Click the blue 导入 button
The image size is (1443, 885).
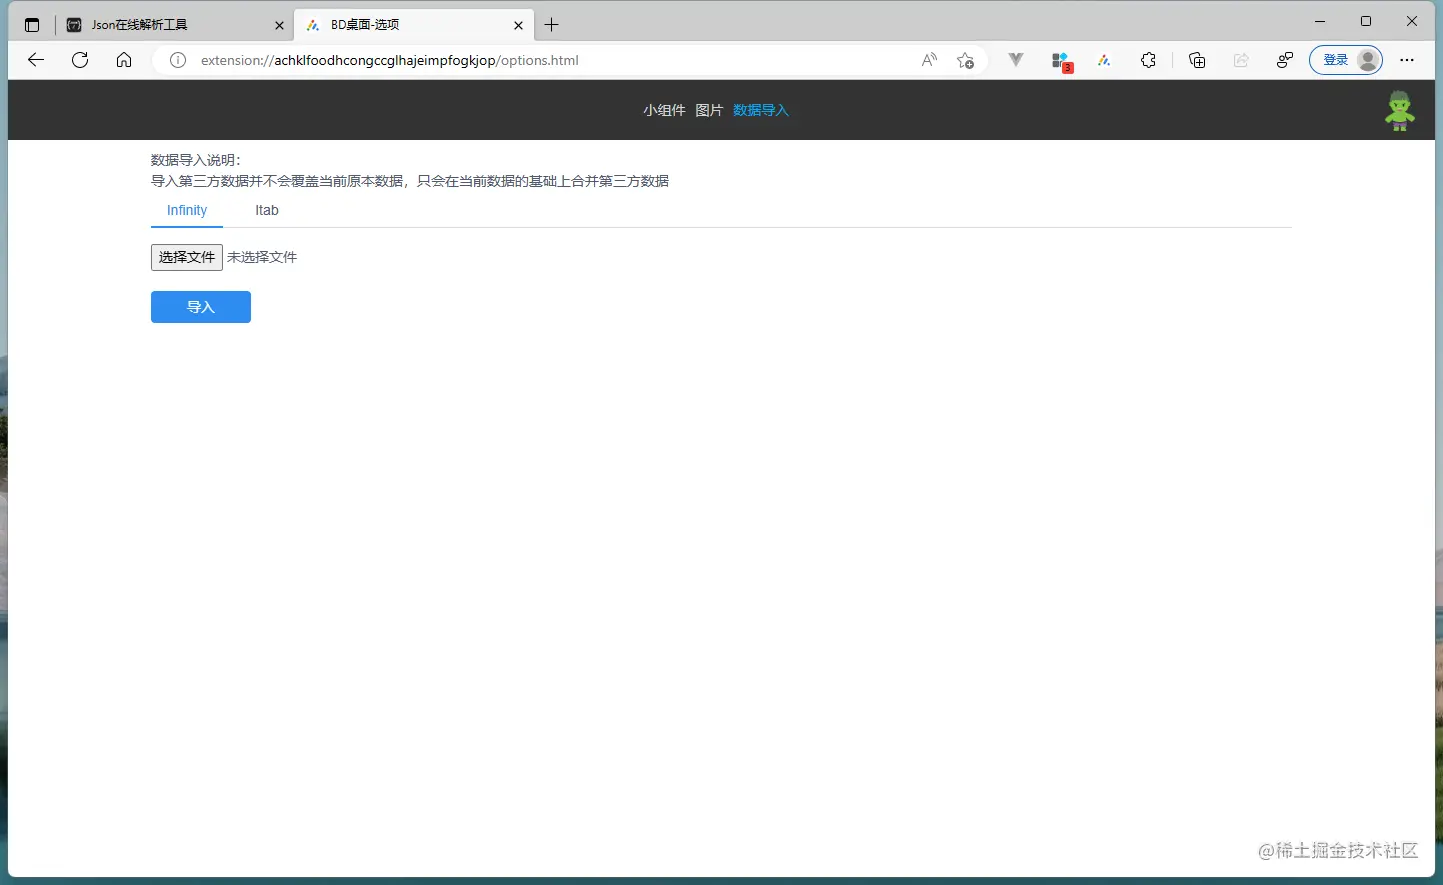coord(201,307)
